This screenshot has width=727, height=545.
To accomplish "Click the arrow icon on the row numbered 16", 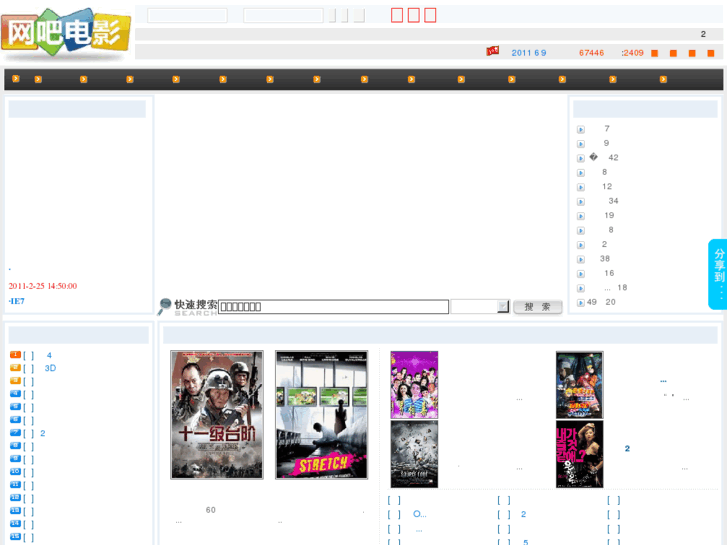I will point(580,274).
